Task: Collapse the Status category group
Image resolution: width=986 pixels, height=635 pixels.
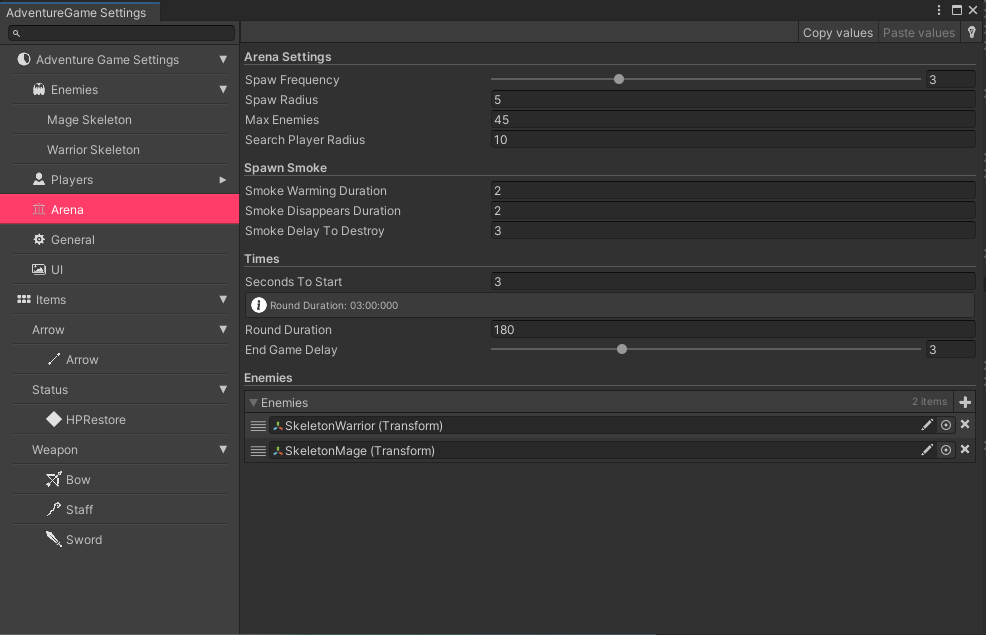Action: coord(223,389)
